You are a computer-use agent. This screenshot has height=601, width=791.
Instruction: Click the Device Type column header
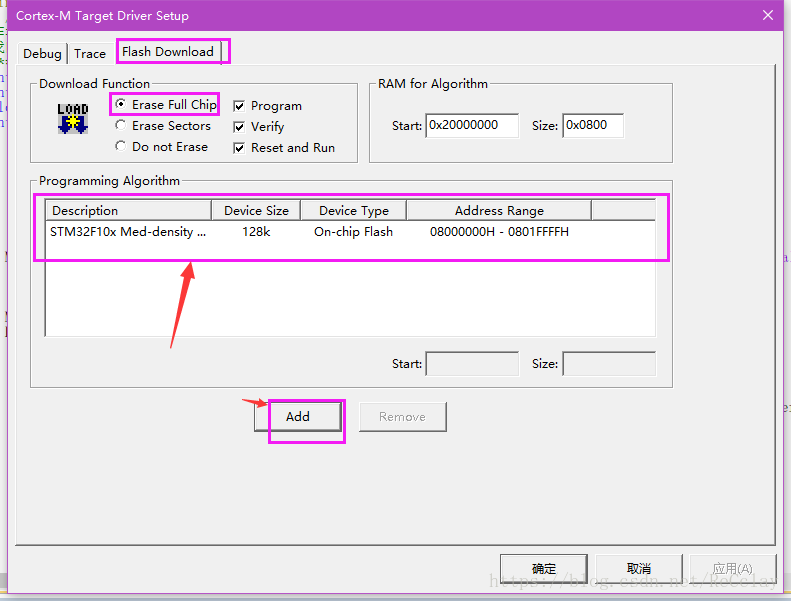tap(354, 210)
